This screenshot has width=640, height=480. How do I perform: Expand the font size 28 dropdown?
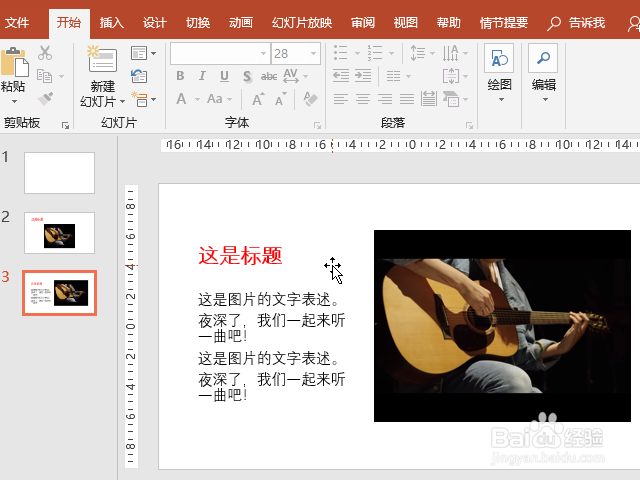[x=313, y=53]
